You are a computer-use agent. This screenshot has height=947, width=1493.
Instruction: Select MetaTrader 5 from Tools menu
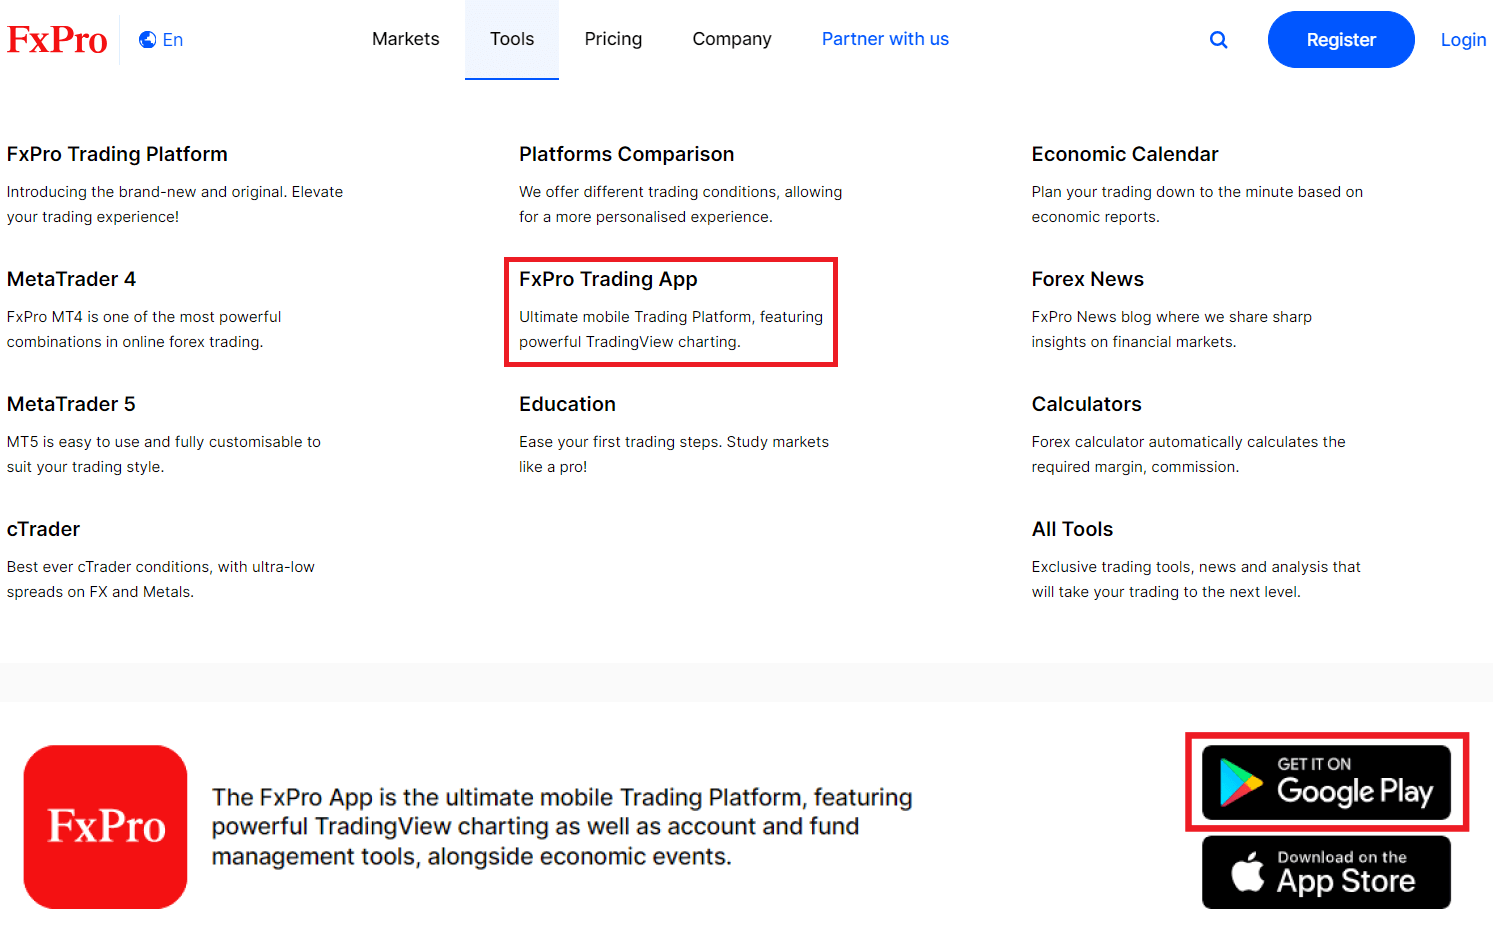coord(71,404)
